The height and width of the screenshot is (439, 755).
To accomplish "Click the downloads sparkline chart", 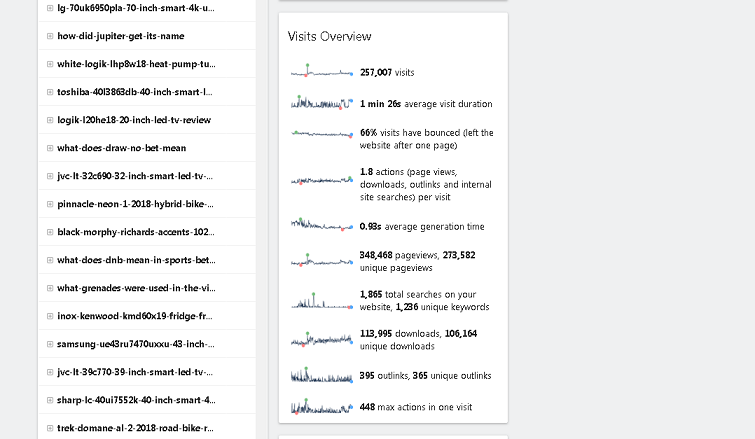I will 322,340.
